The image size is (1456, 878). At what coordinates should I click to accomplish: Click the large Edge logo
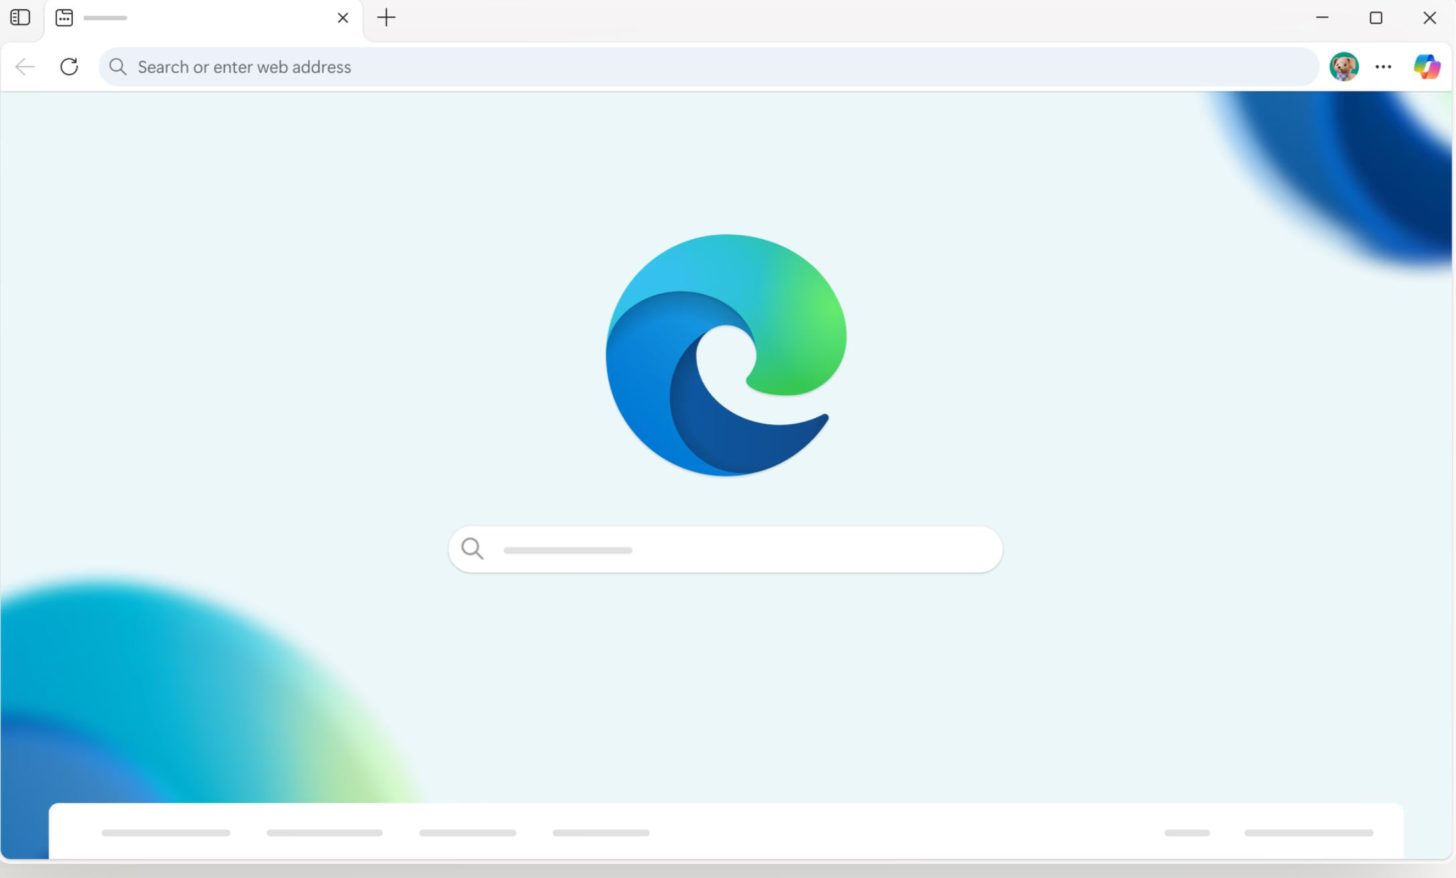pos(726,355)
